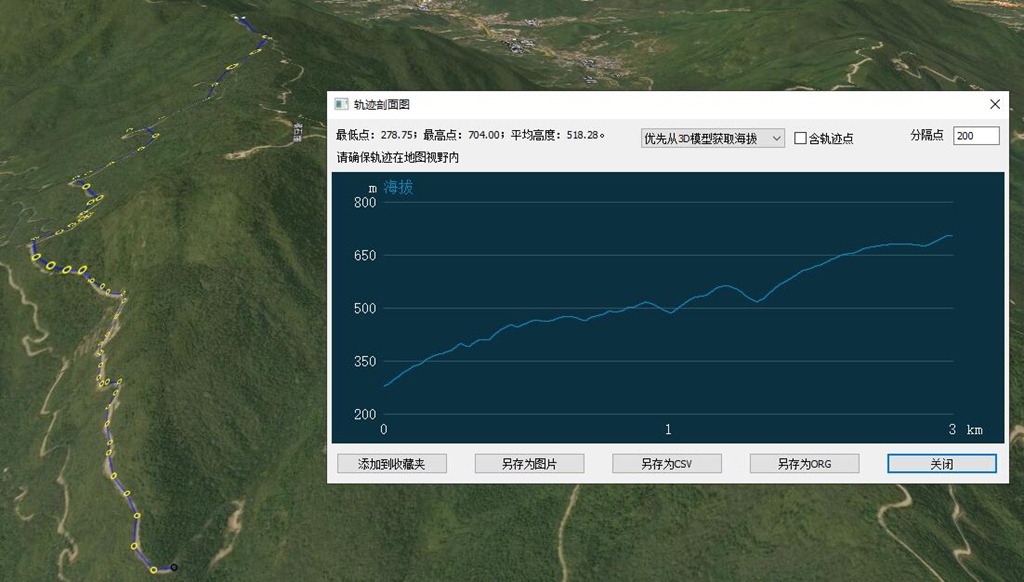Click the track profile dialog title icon
The height and width of the screenshot is (582, 1024).
tap(341, 104)
